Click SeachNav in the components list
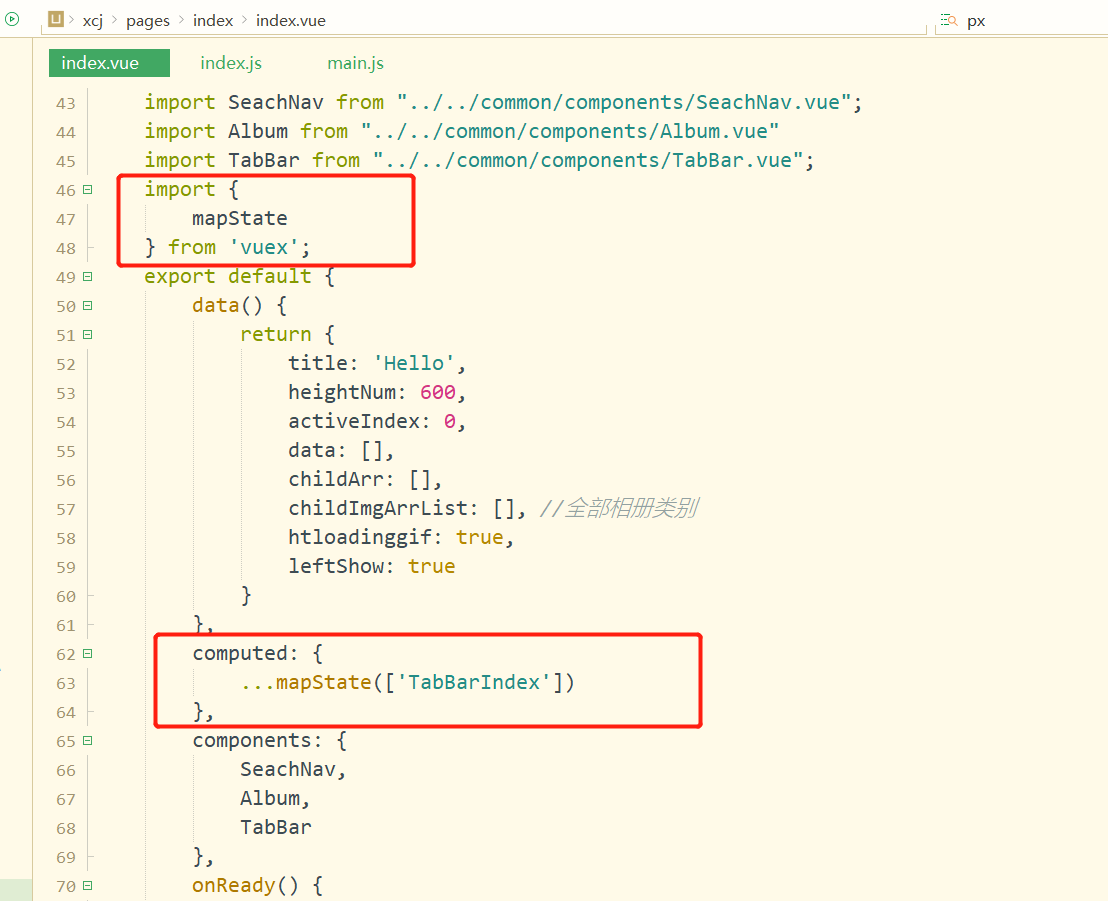1108x901 pixels. click(x=288, y=769)
